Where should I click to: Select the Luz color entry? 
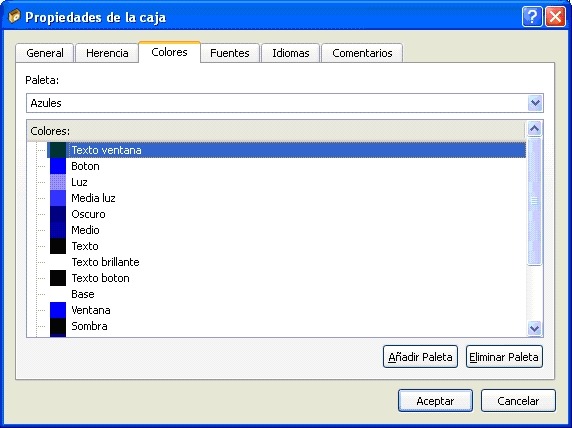79,182
